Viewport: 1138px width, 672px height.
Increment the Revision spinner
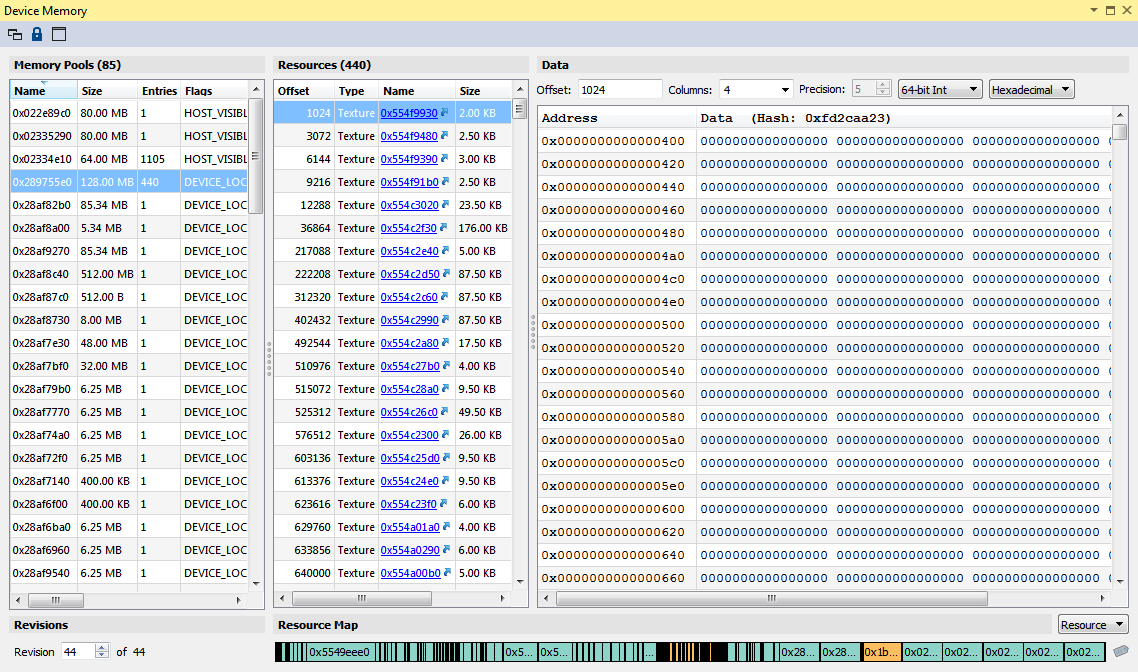(102, 644)
